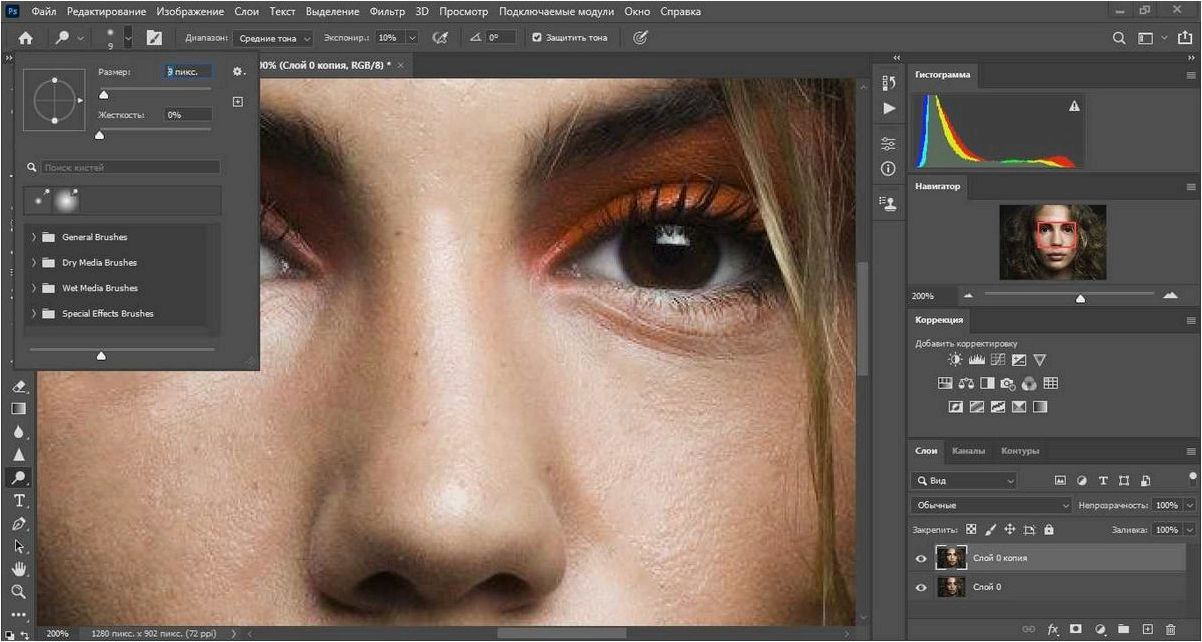Image resolution: width=1202 pixels, height=642 pixels.
Task: Toggle type layer filter
Action: click(1103, 481)
